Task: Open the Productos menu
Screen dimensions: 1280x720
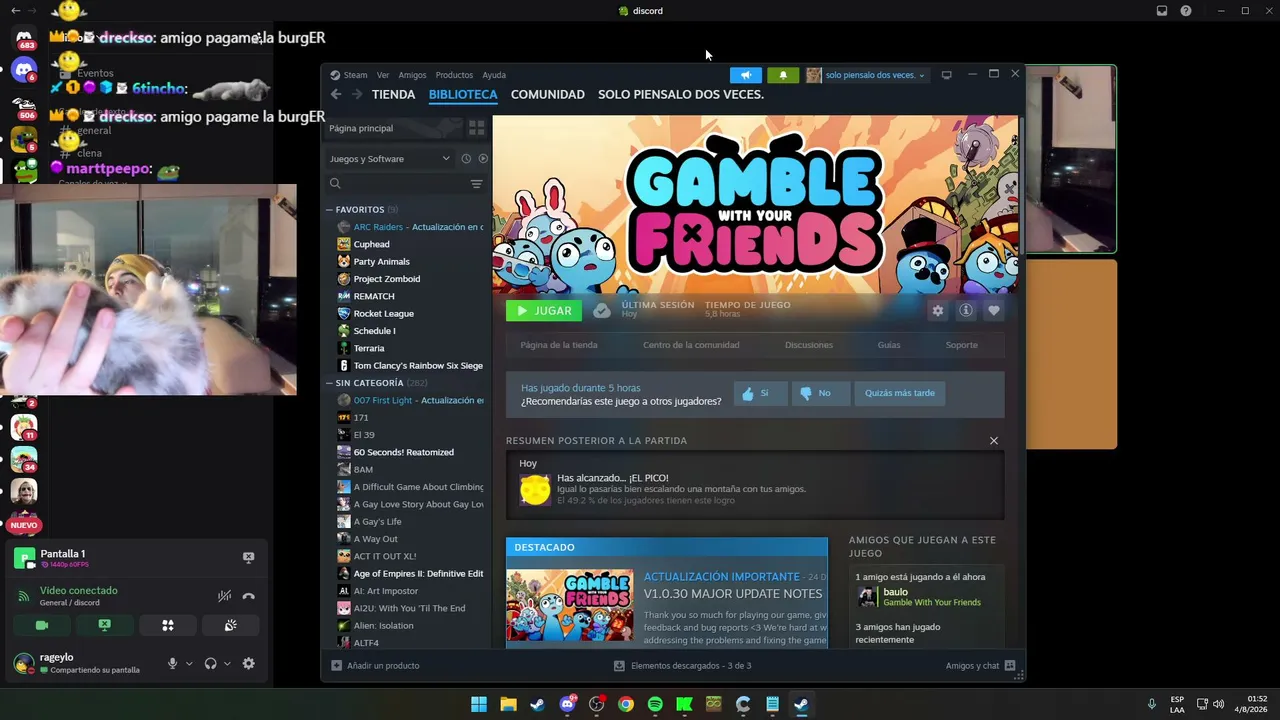Action: [454, 75]
